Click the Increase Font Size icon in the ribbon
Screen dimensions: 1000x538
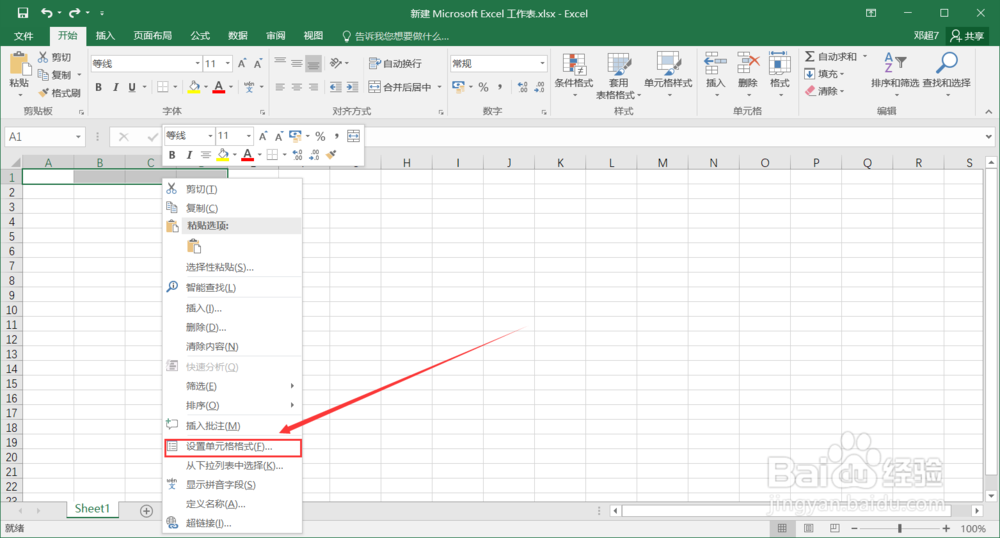pos(242,64)
